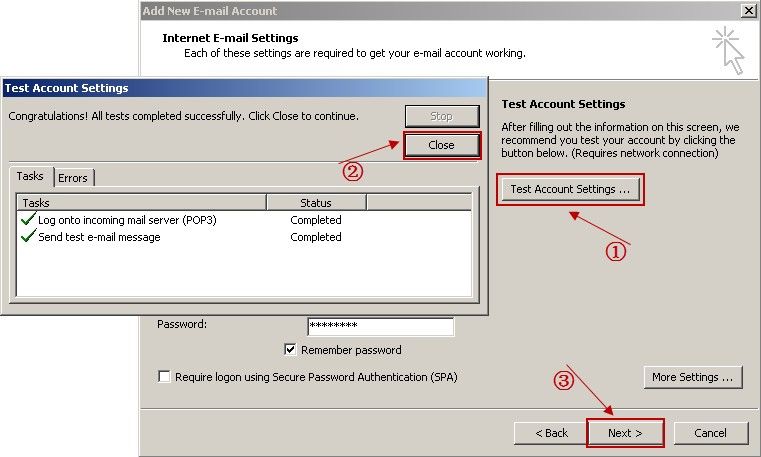Click the Status column header

coord(316,203)
